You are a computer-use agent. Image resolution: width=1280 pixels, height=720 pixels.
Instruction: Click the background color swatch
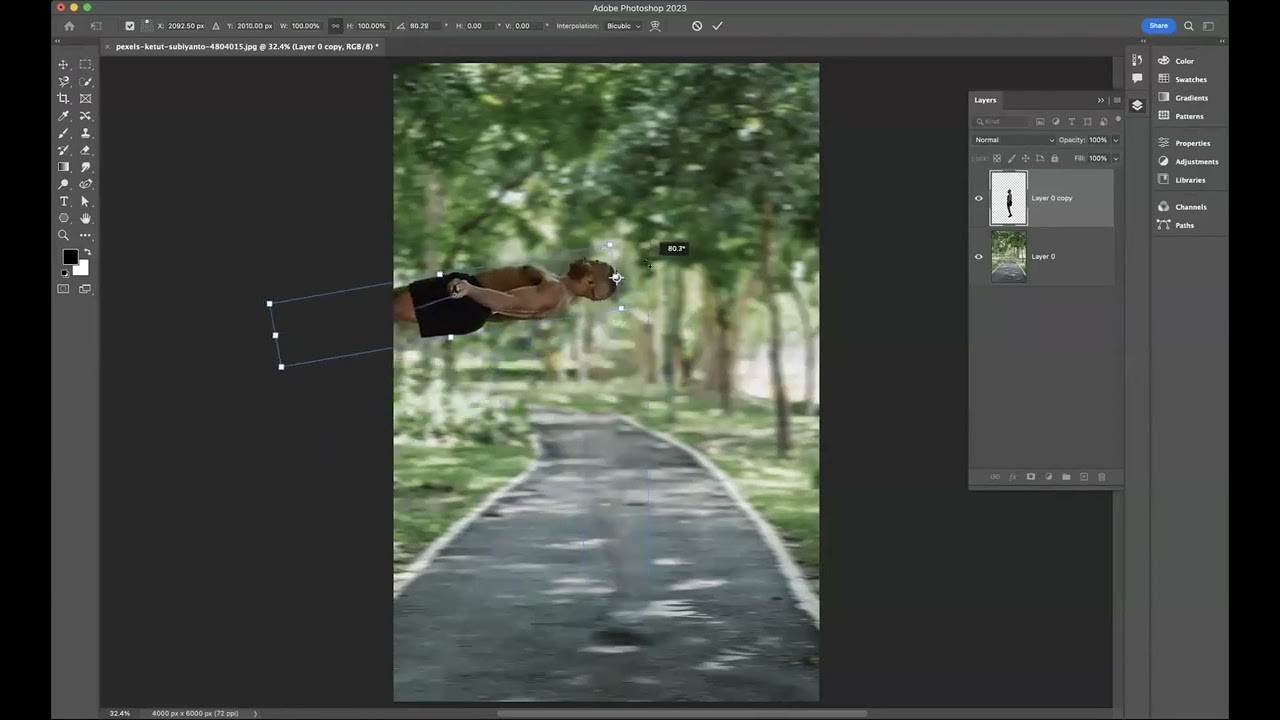pyautogui.click(x=82, y=268)
